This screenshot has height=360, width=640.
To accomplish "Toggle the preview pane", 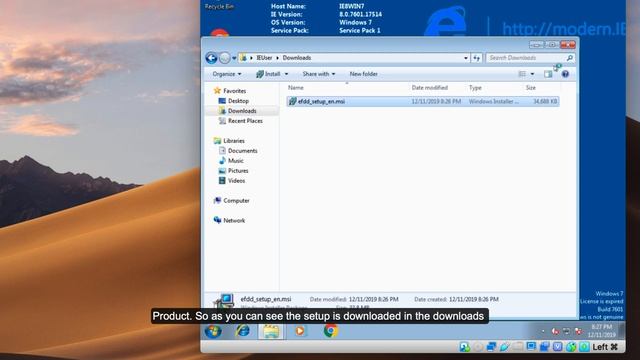I will pos(548,74).
